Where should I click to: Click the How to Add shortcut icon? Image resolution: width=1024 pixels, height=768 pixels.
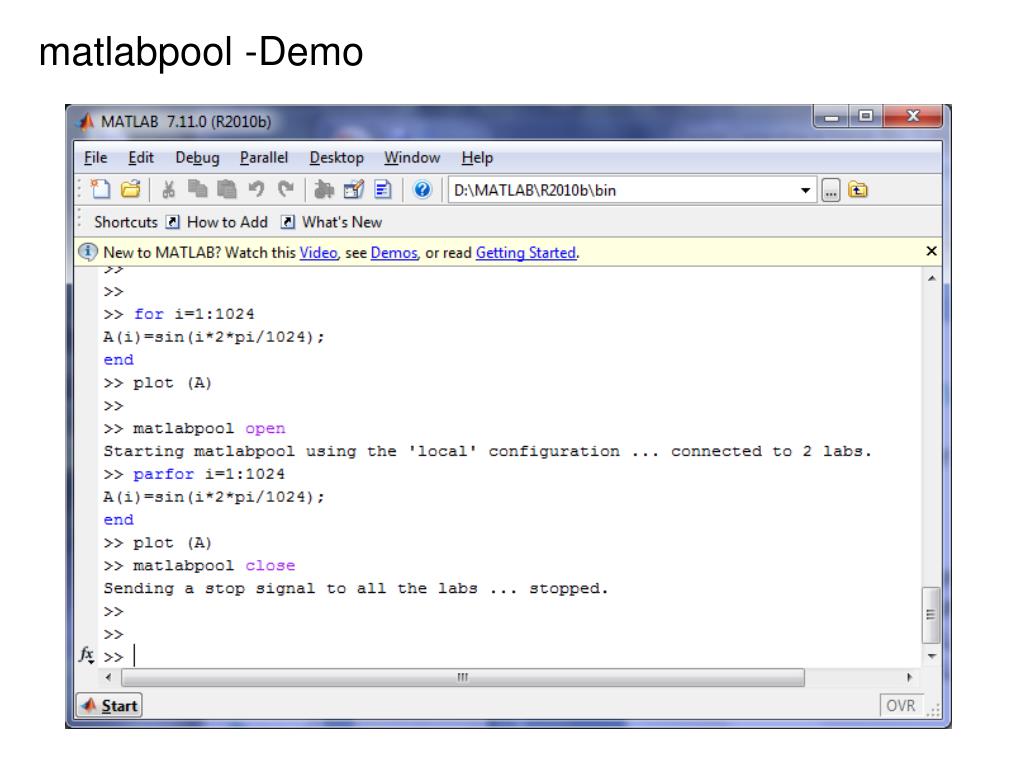pos(172,222)
